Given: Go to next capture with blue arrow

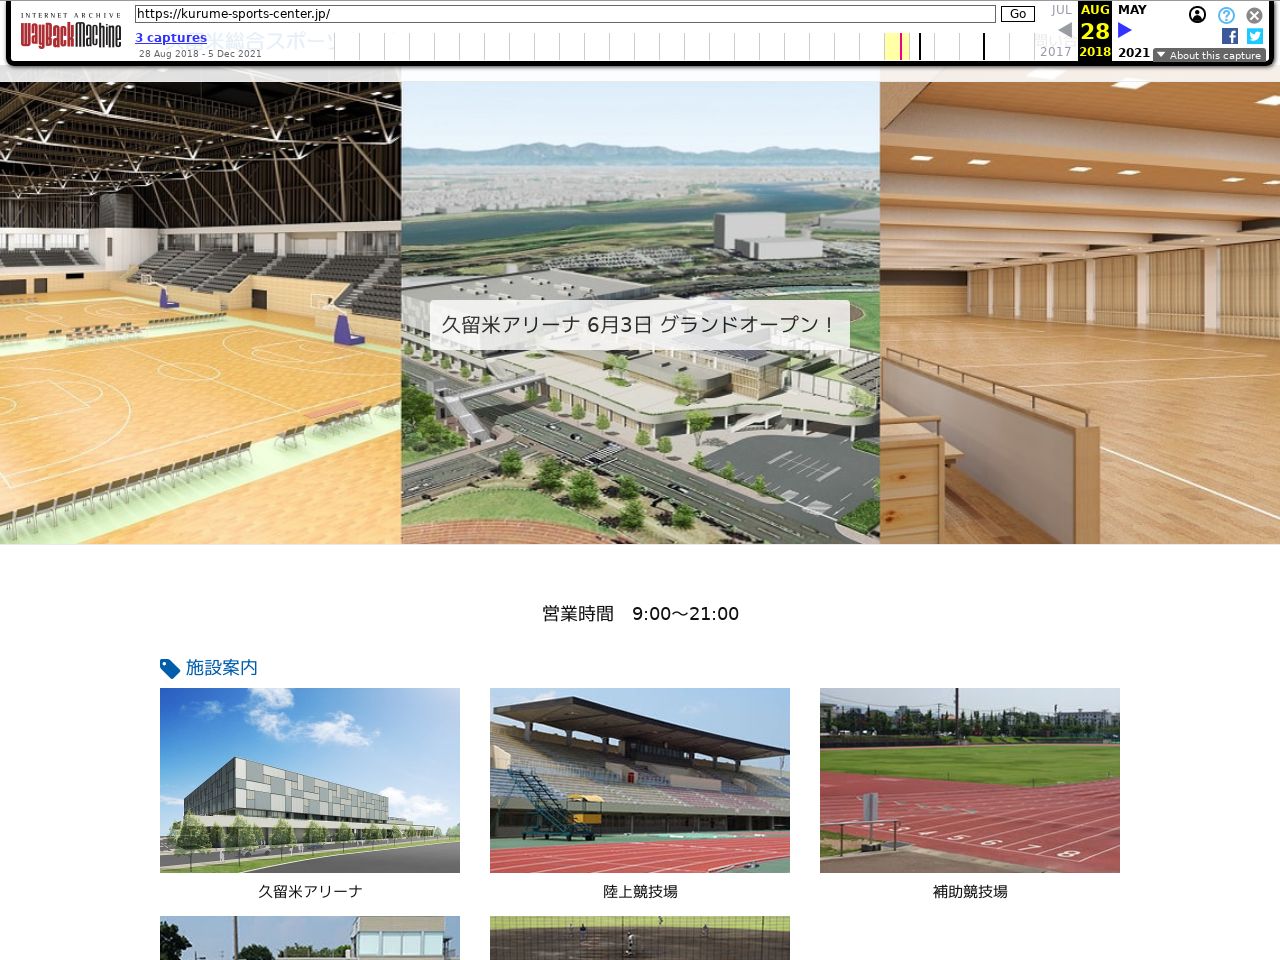Looking at the screenshot, I should [x=1125, y=30].
